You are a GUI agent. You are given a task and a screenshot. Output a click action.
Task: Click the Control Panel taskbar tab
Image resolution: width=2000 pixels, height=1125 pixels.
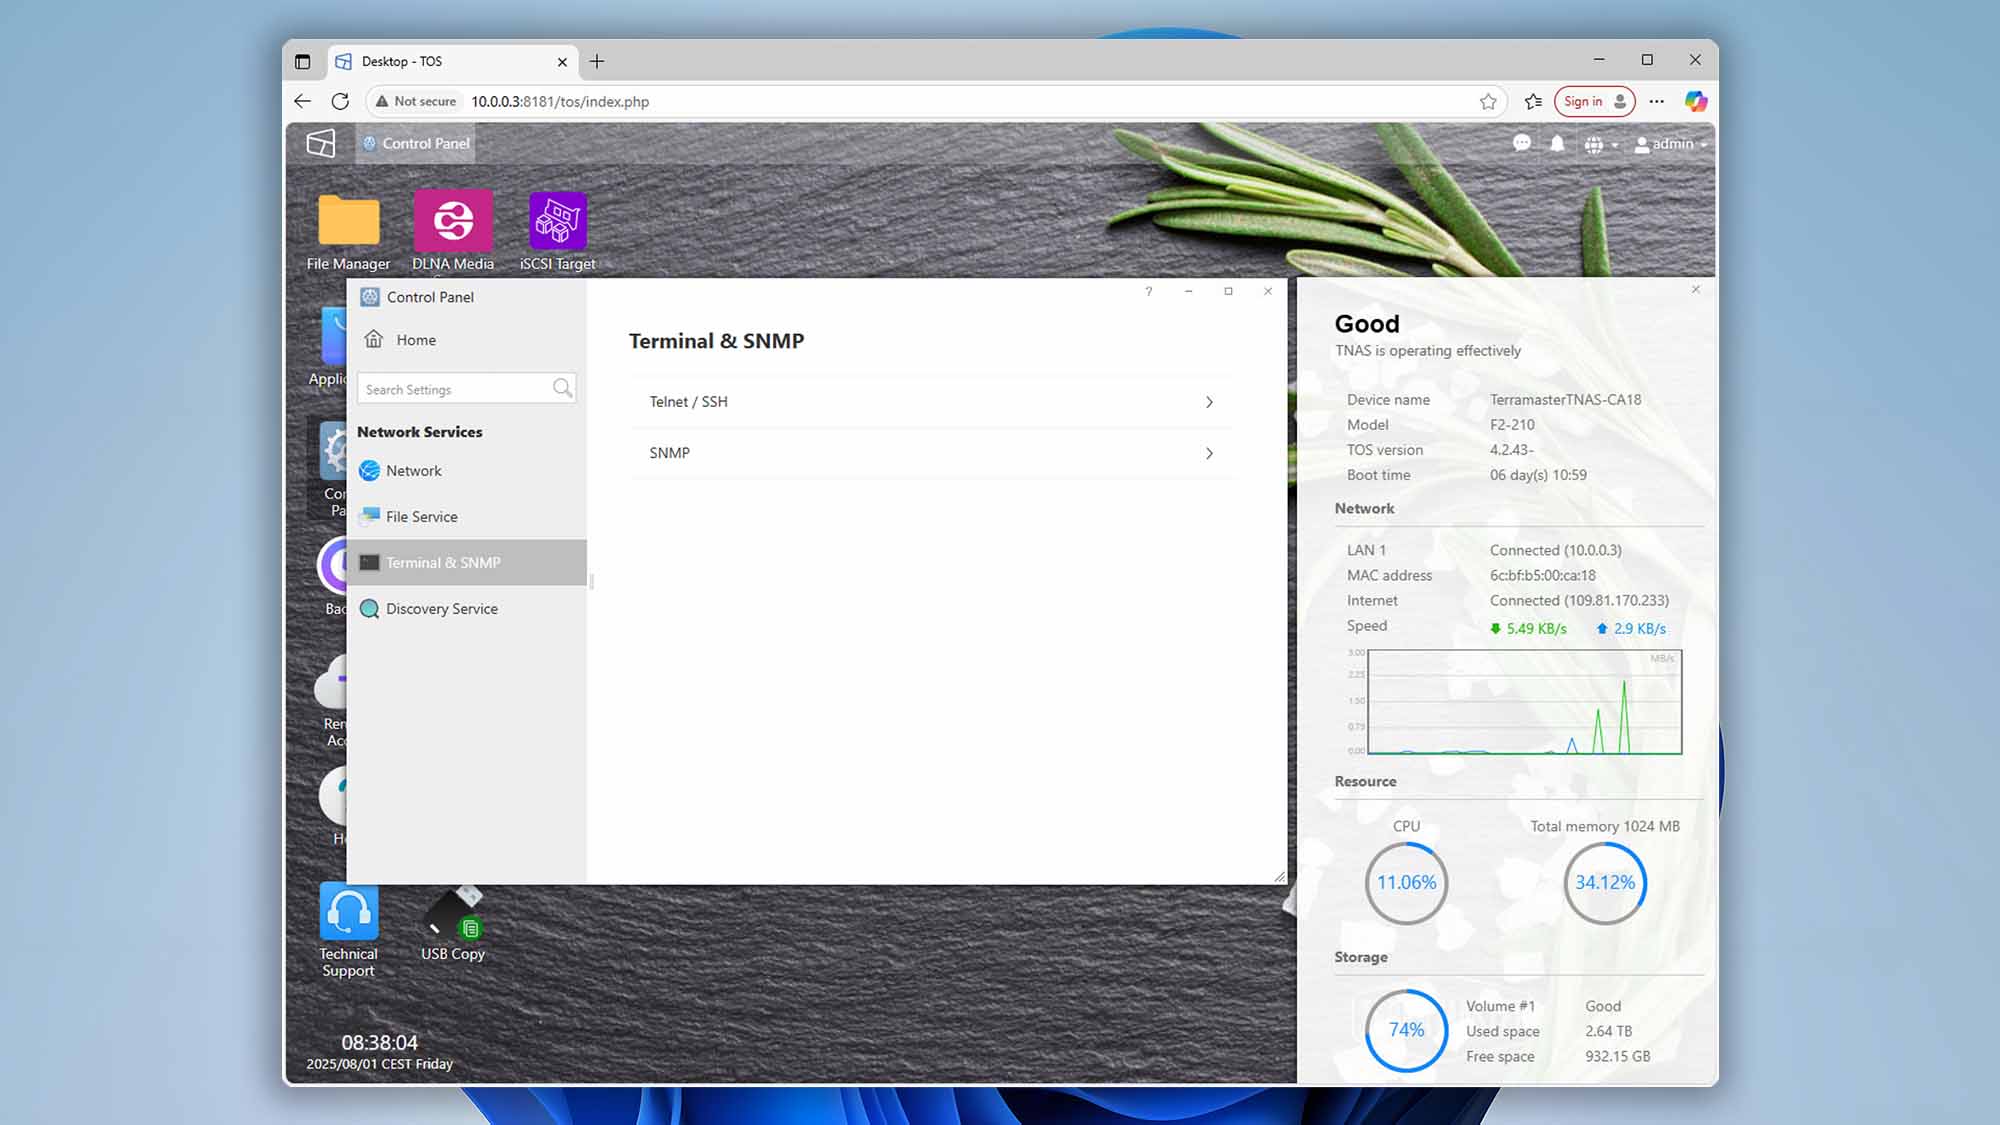click(x=416, y=143)
